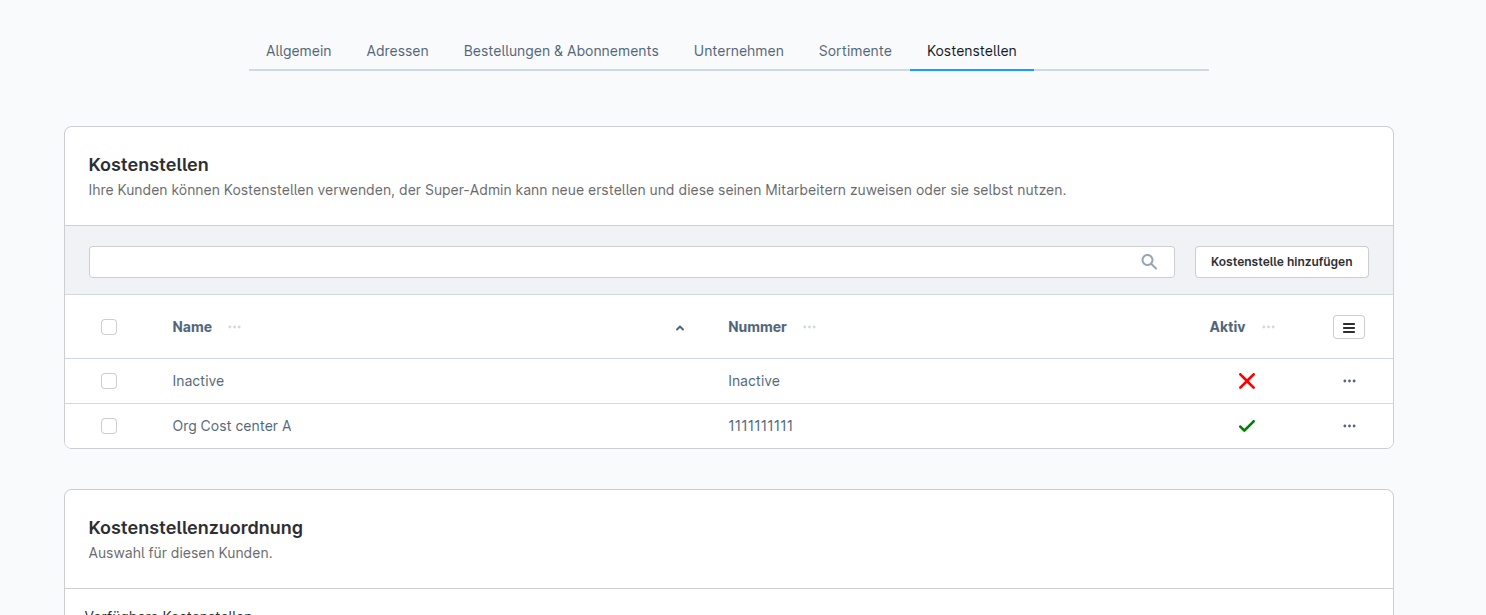Open Nummer column options dots
Viewport: 1486px width, 615px height.
pyautogui.click(x=809, y=327)
